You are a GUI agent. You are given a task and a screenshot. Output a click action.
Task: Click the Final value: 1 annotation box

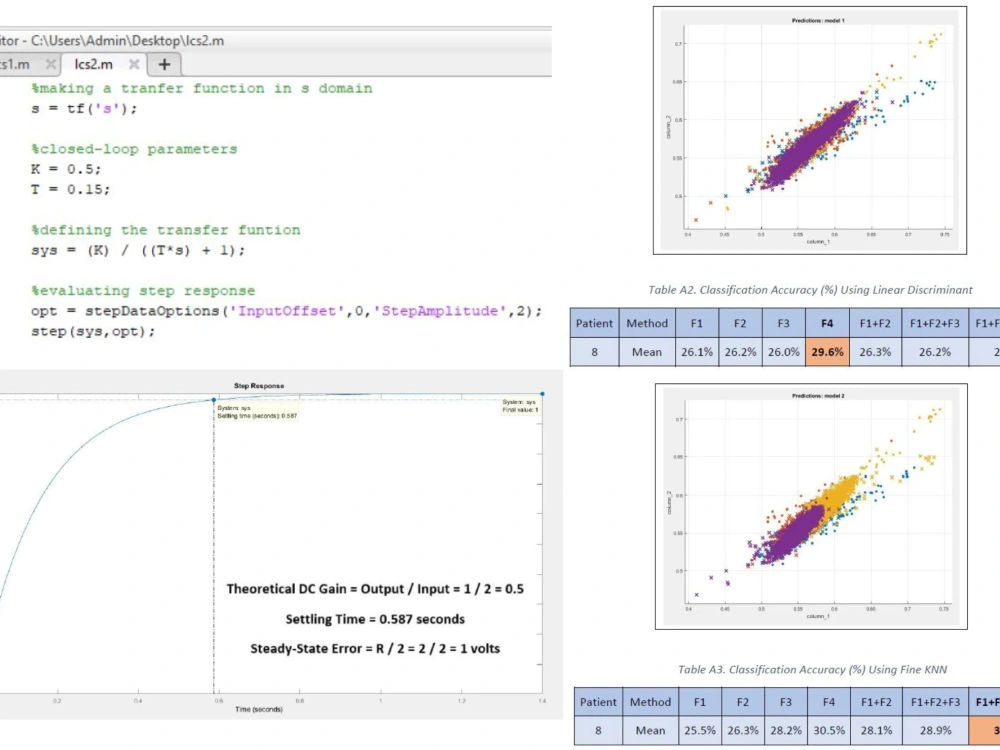pos(521,405)
